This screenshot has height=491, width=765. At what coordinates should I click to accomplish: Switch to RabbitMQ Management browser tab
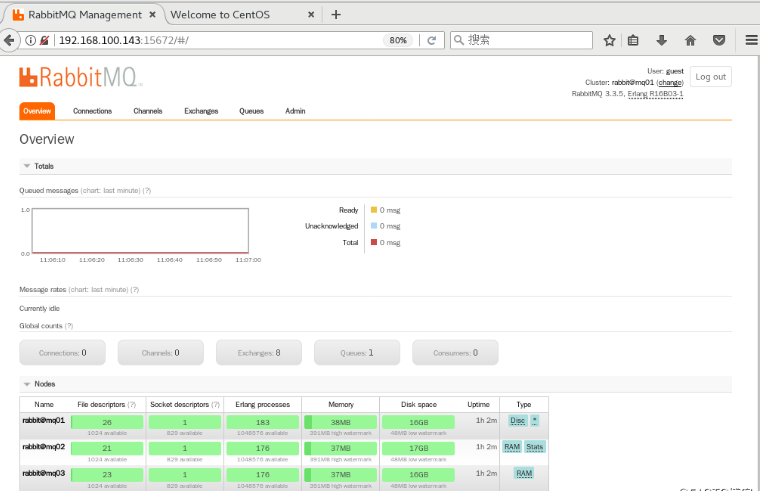83,15
